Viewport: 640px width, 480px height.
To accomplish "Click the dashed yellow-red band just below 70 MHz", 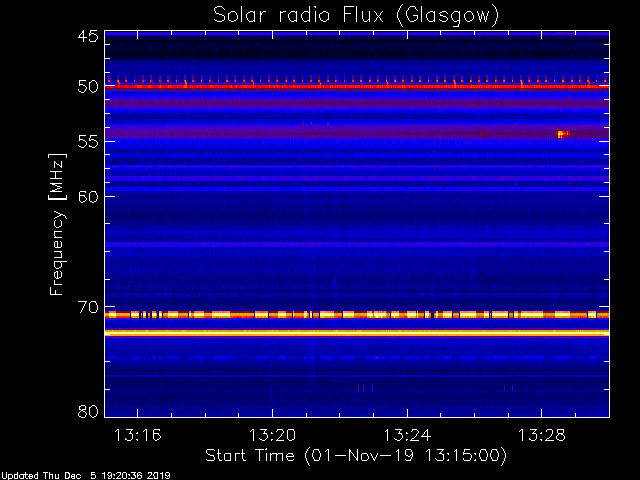I will point(357,315).
